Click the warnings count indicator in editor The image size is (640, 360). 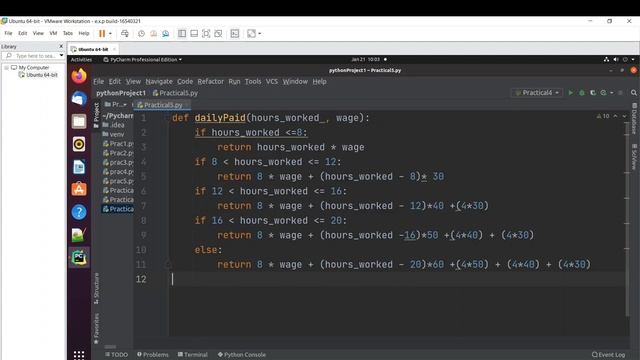(603, 116)
